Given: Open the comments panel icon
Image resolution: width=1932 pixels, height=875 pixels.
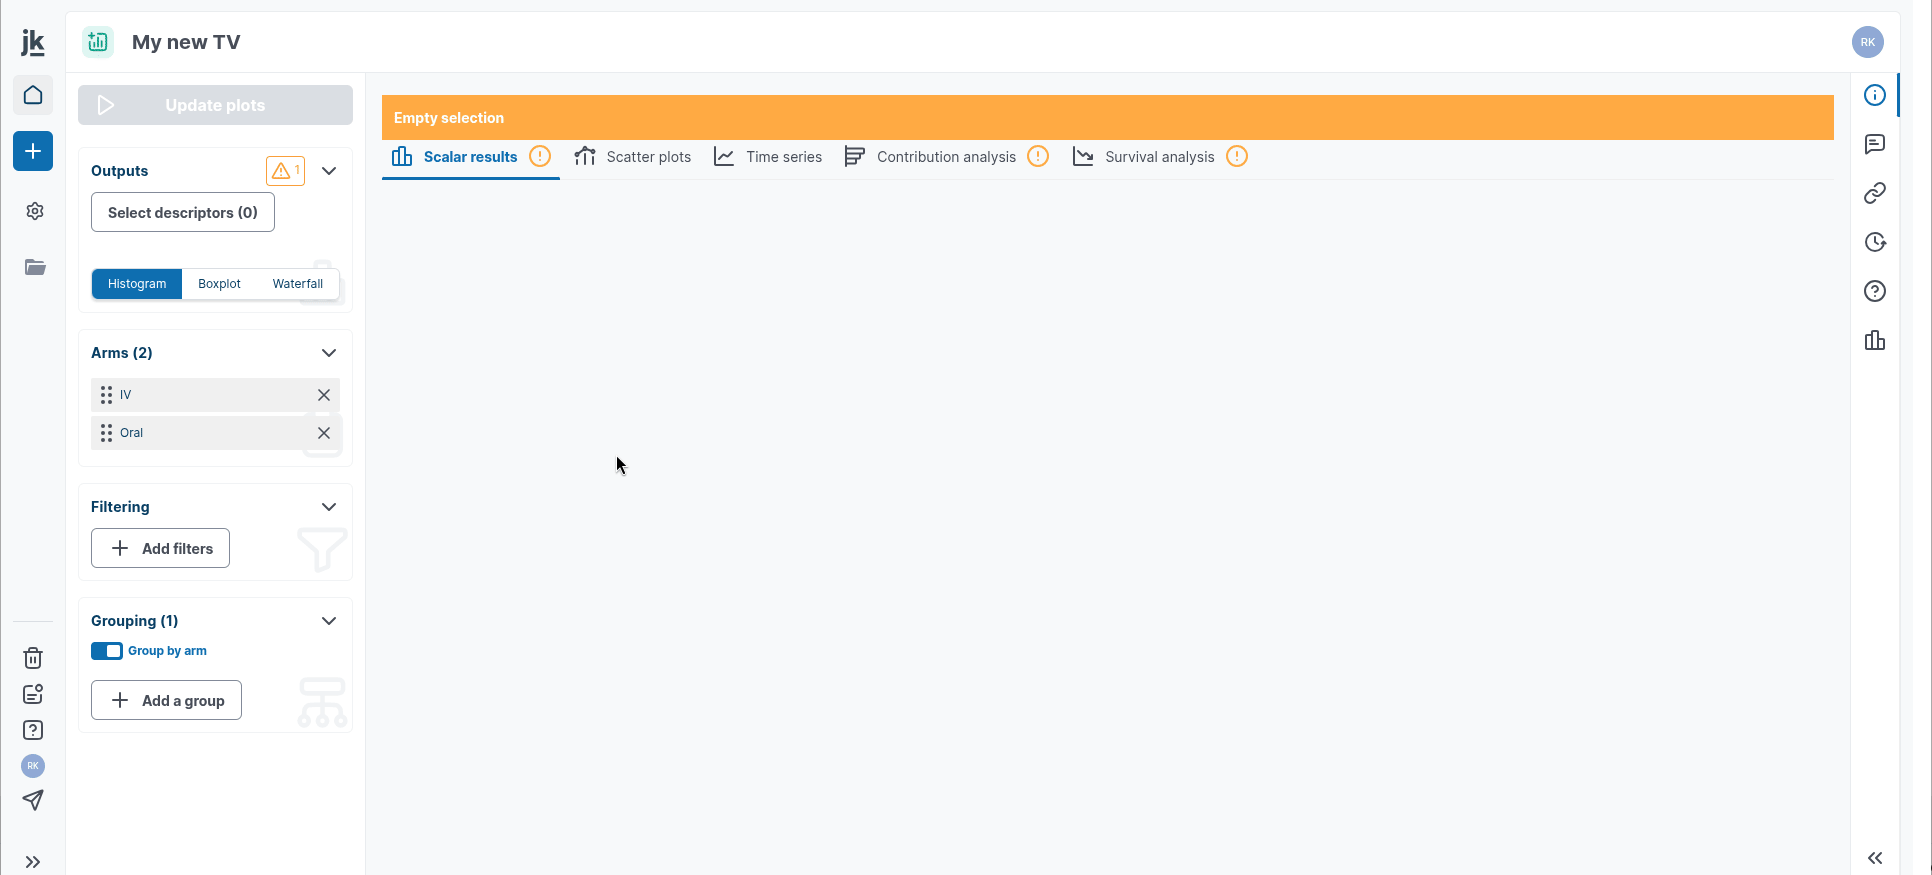Looking at the screenshot, I should [x=1875, y=144].
